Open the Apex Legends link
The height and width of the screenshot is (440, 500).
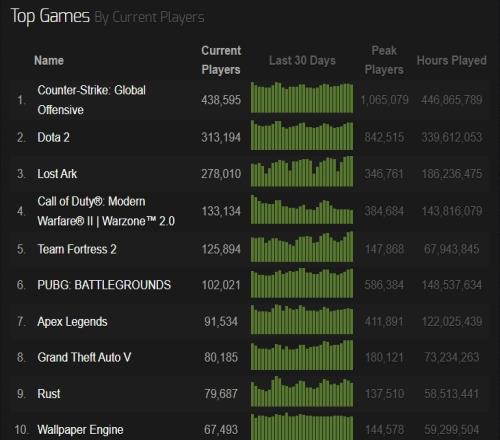(72, 322)
